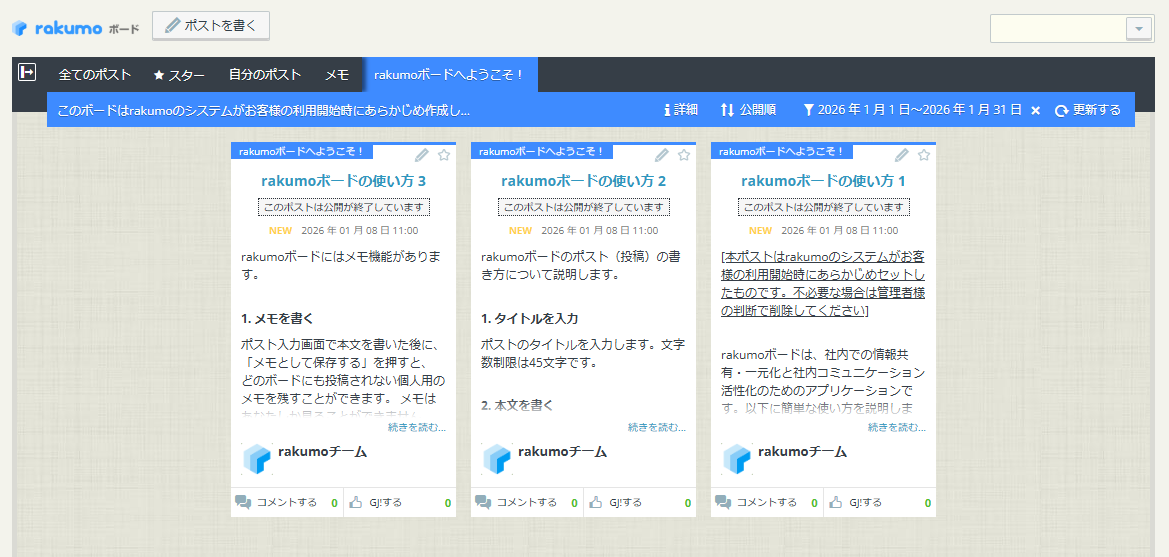
Task: Edit the 使い方 1 post with the pencil icon
Action: pos(902,154)
